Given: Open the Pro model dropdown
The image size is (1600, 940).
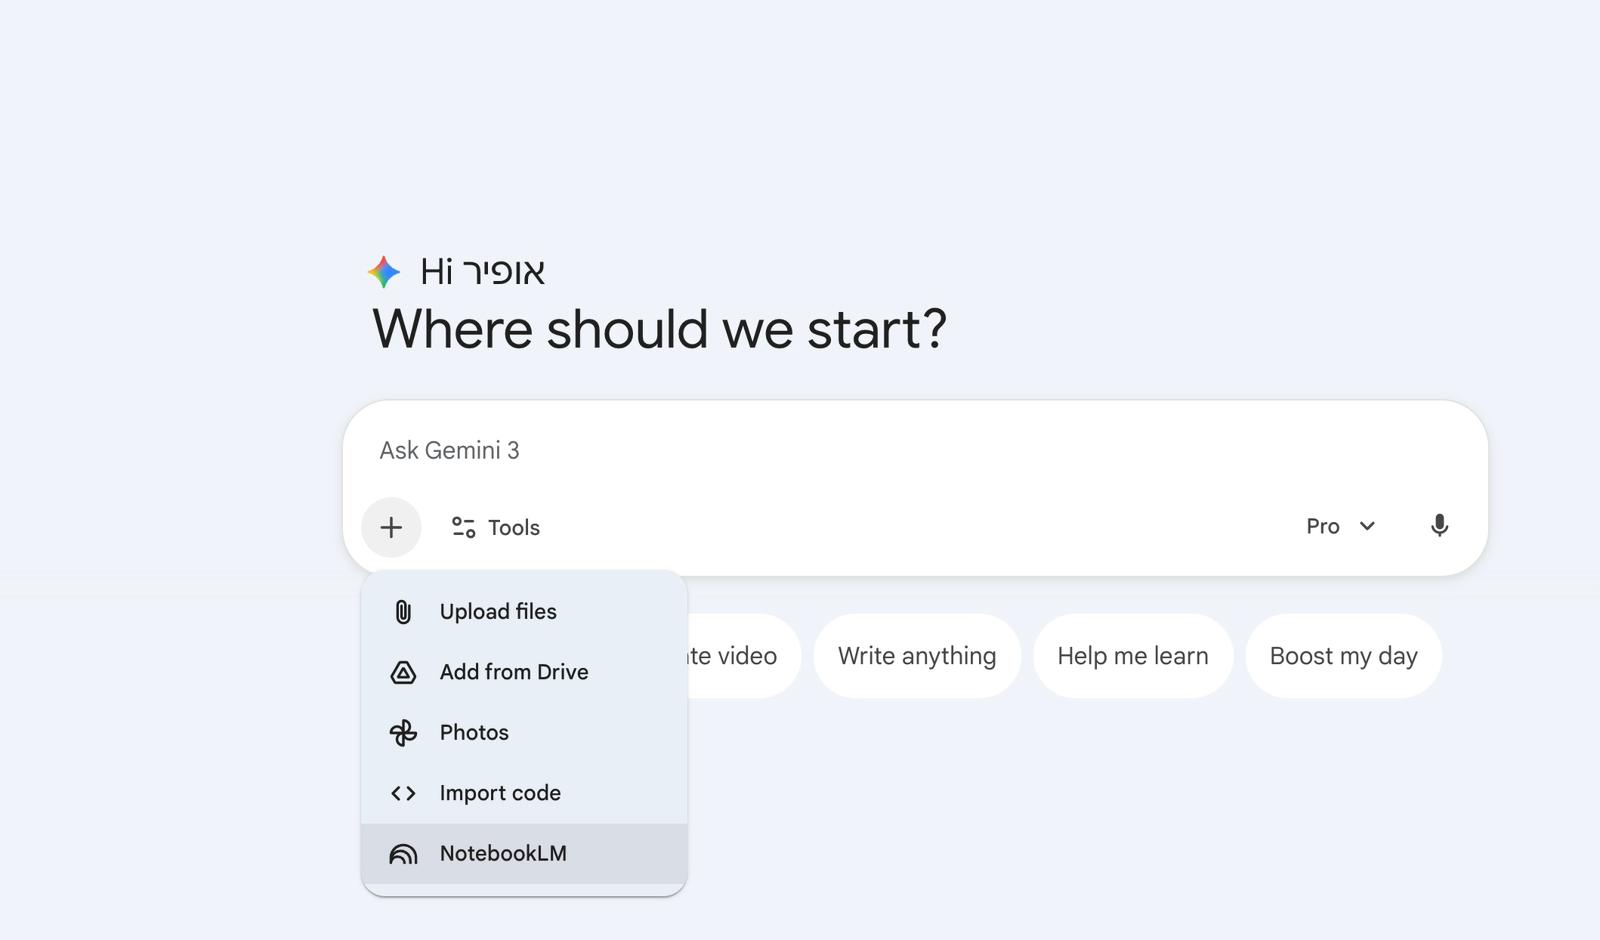Looking at the screenshot, I should [x=1323, y=526].
